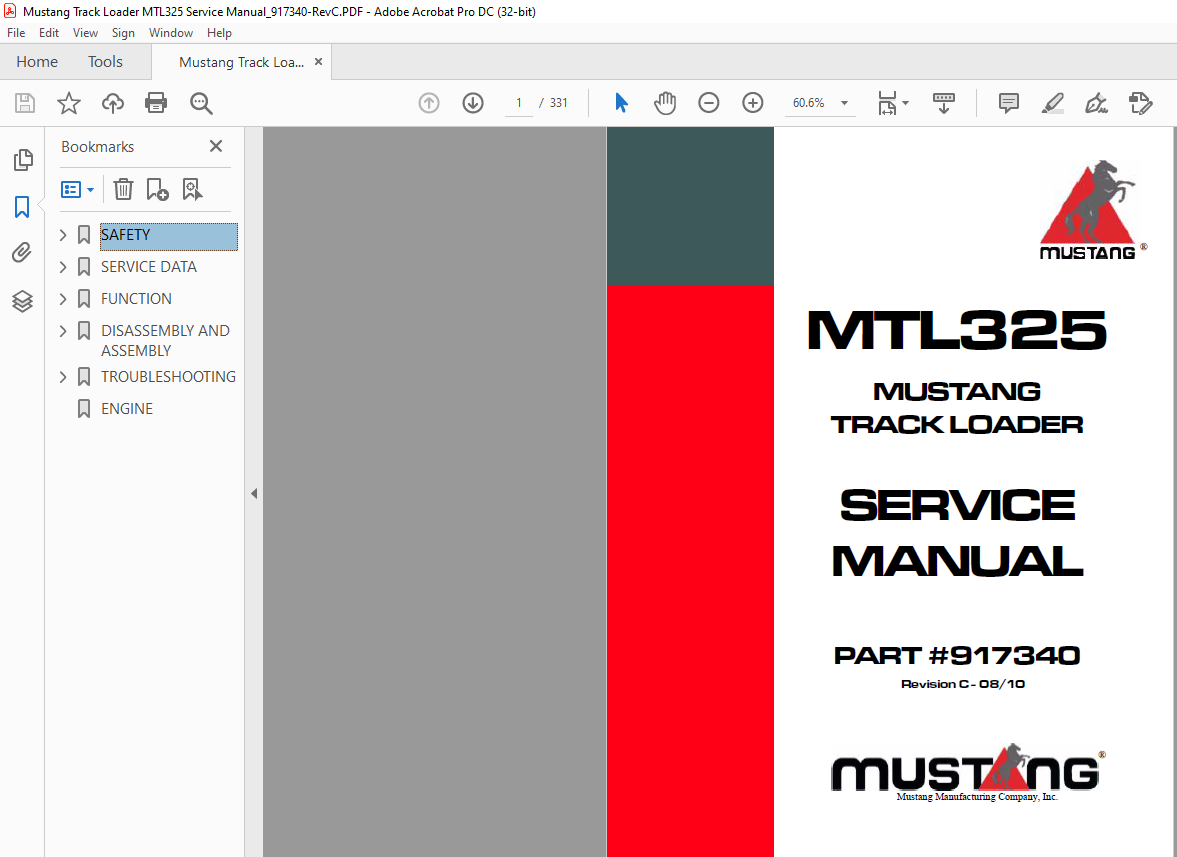The height and width of the screenshot is (857, 1177).
Task: Jump to DISASSEMBLY AND ASSEMBLY bookmark
Action: pos(165,341)
